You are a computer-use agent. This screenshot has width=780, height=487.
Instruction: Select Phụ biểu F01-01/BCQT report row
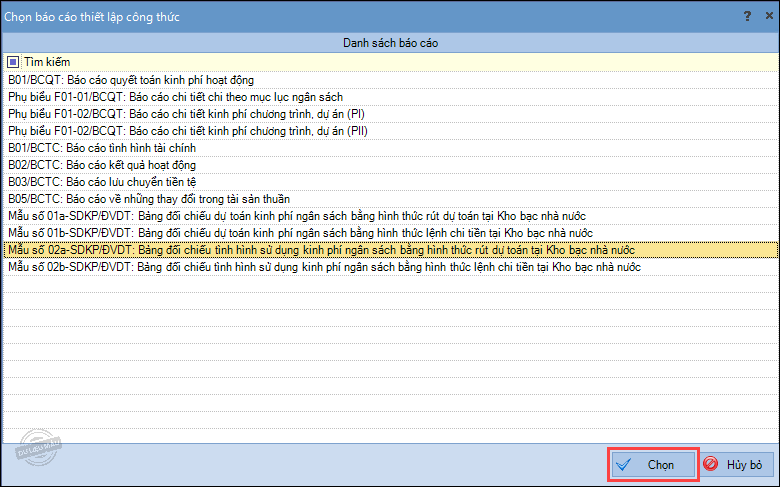pos(390,97)
